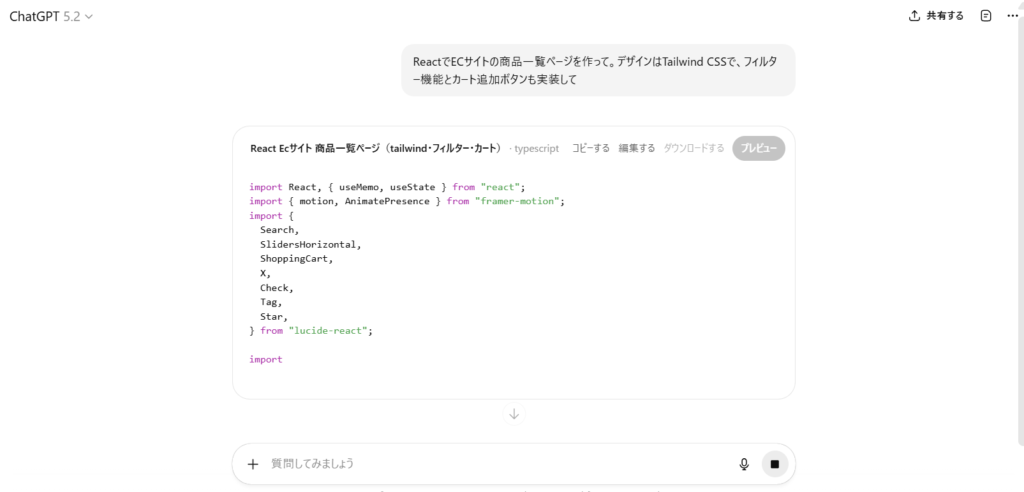
Task: Click the "lucide-react" import string in code
Action: (329, 330)
